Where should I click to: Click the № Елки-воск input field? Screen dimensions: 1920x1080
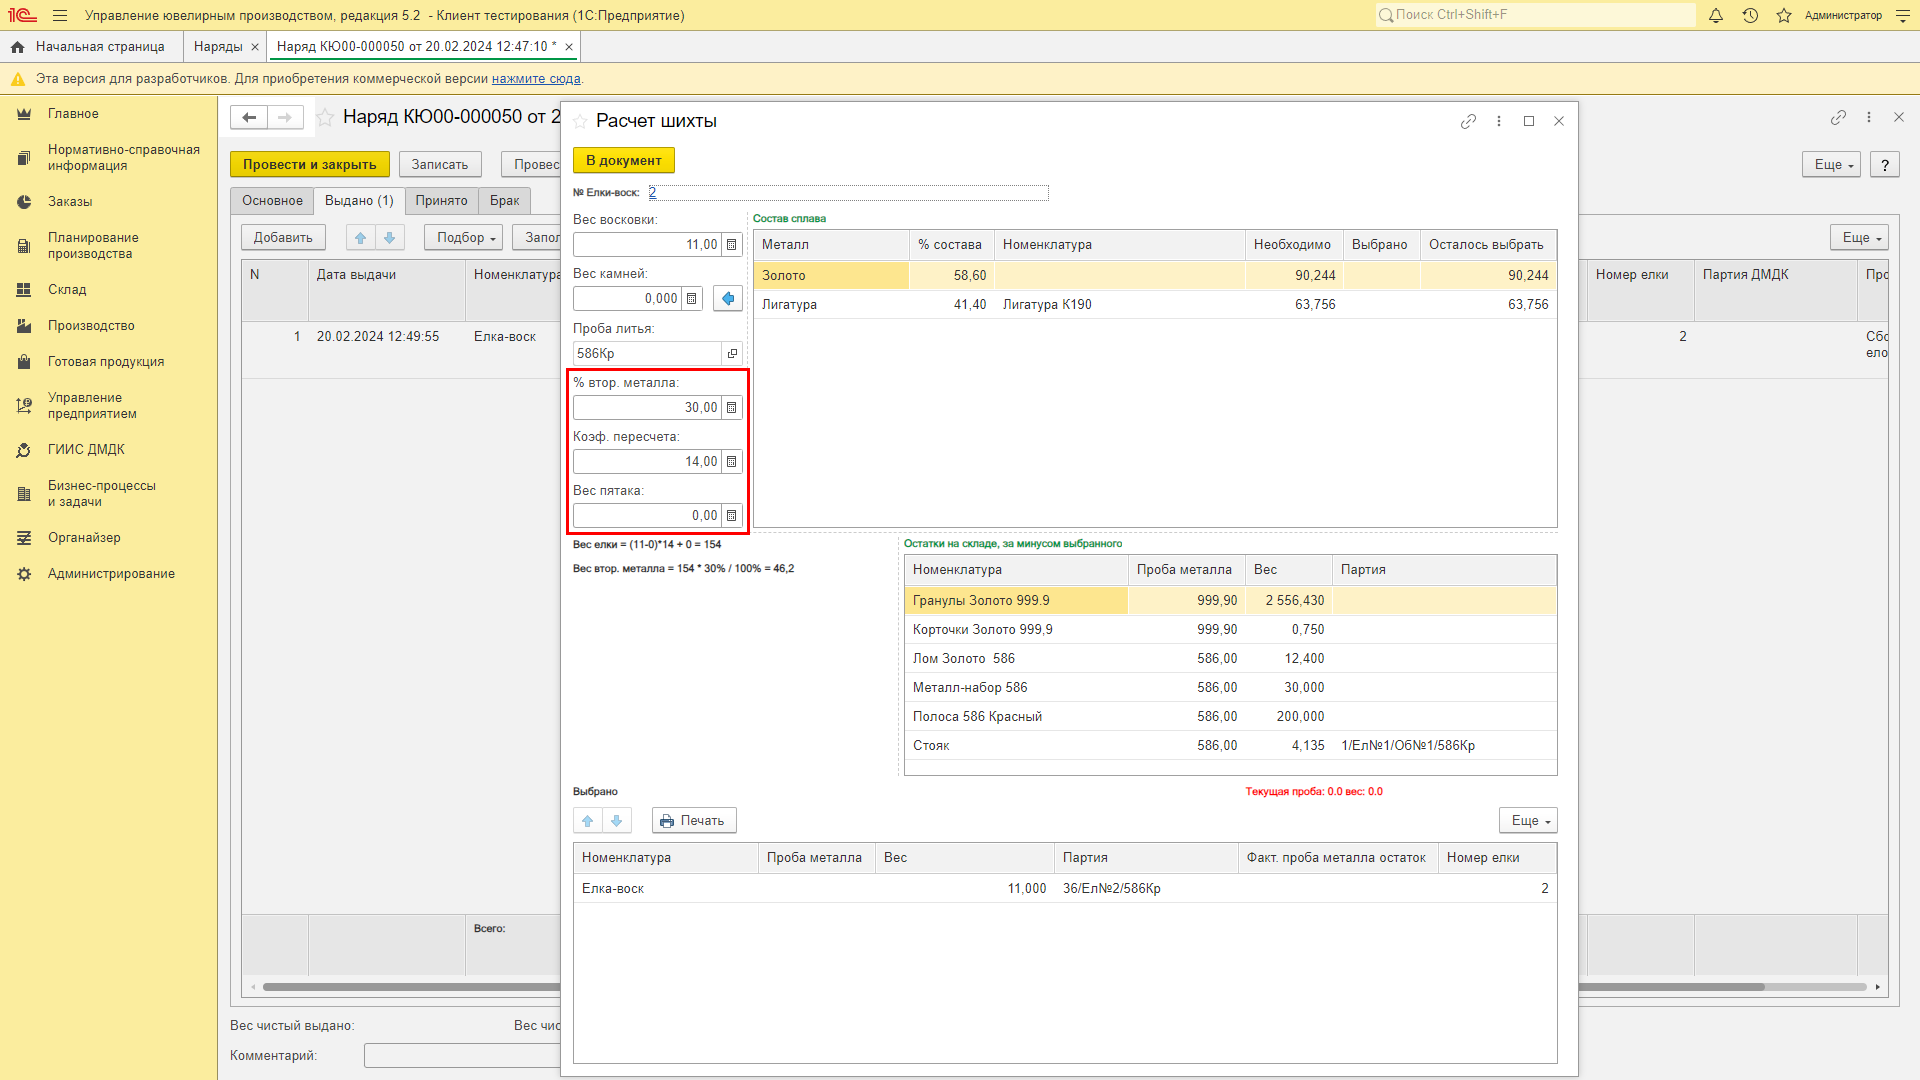pos(848,193)
